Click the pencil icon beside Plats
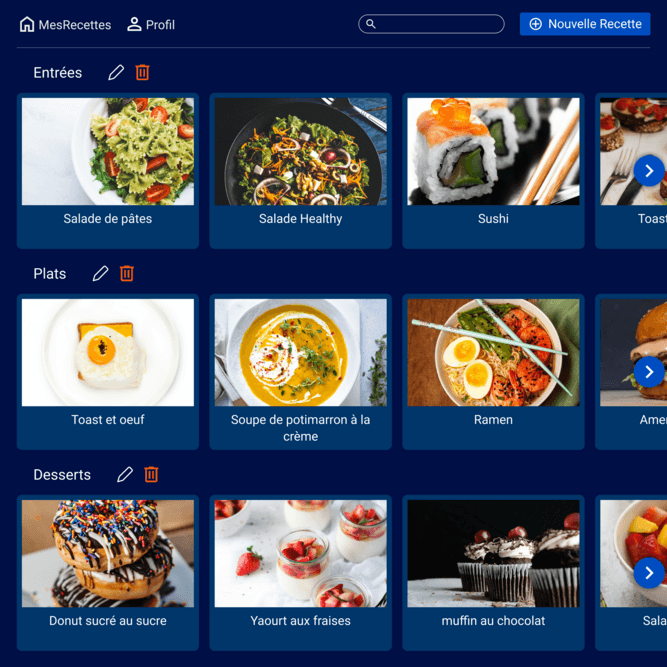Screen dimensions: 667x667 pyautogui.click(x=100, y=274)
